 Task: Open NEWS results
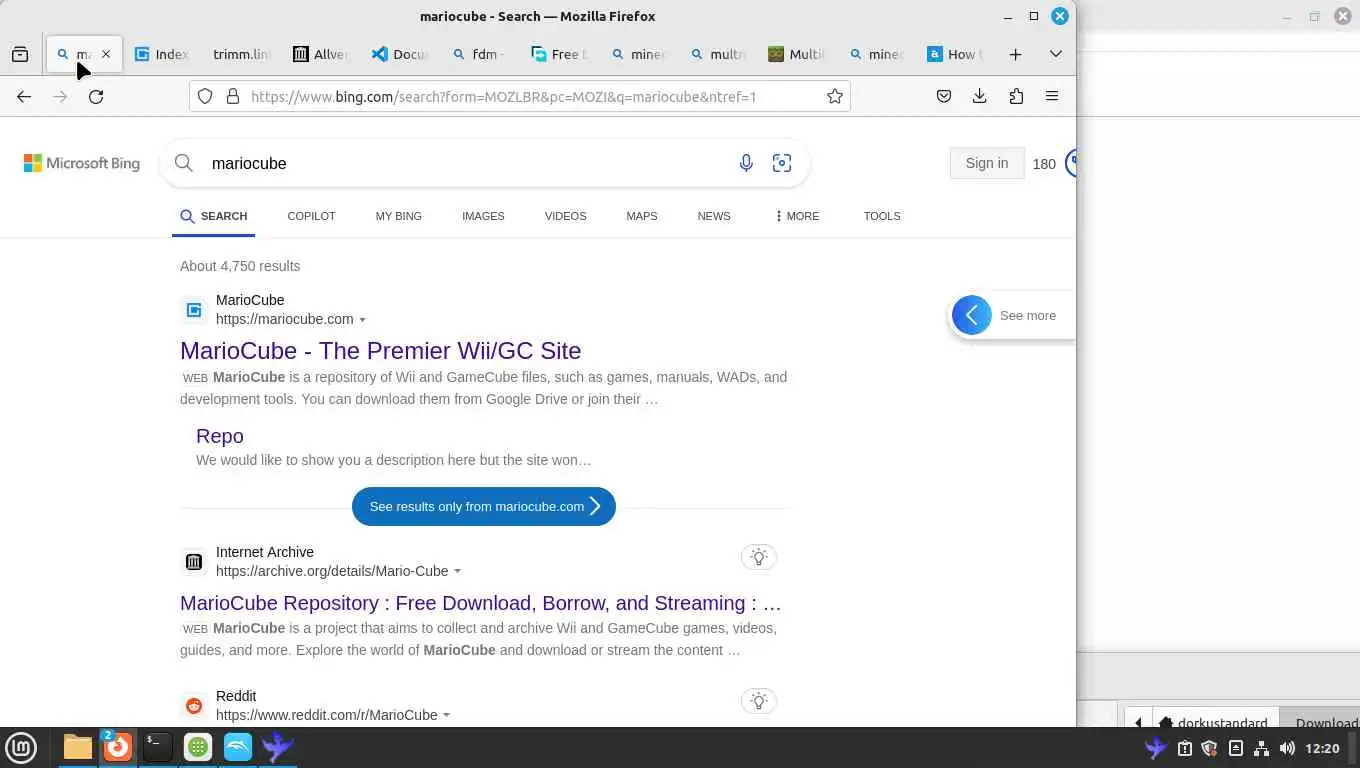point(714,216)
